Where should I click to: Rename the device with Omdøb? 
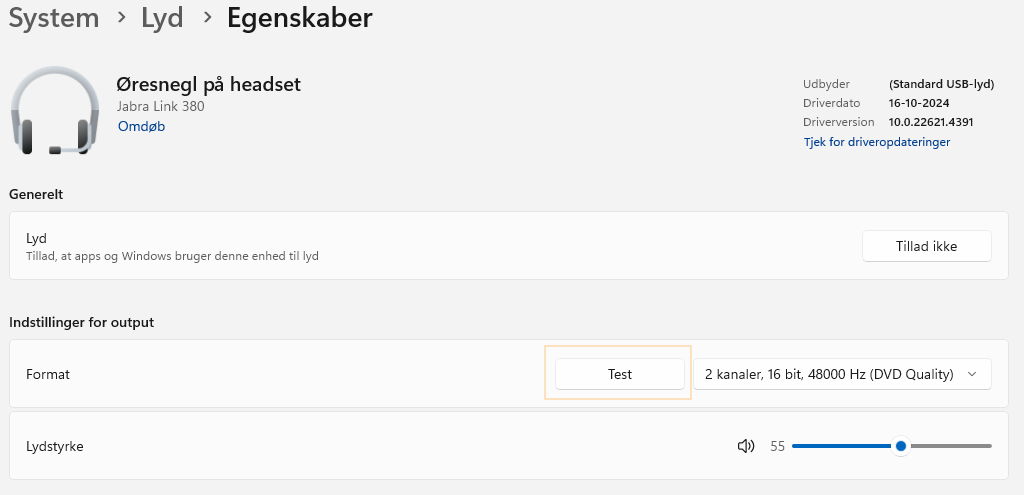pyautogui.click(x=141, y=127)
